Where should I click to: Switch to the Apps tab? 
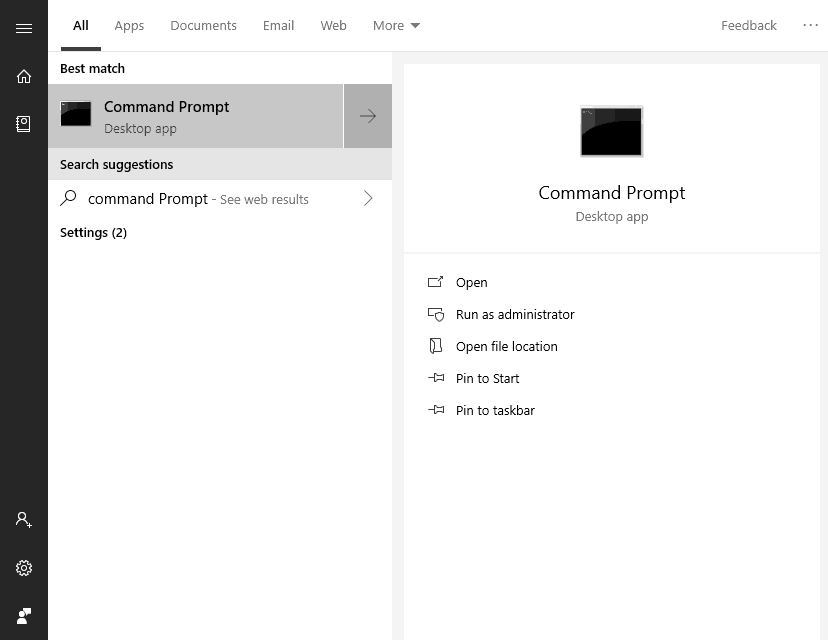point(129,25)
